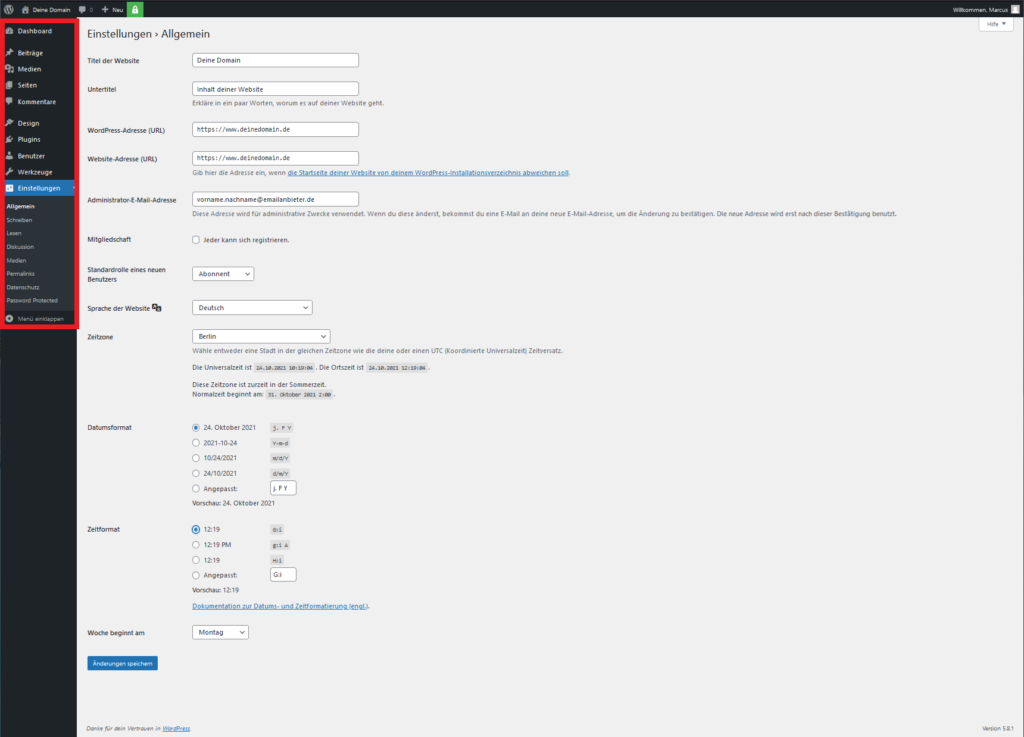Screen dimensions: 1024x737
Task: Select the first 12:19 time format (G:i)
Action: pos(196,529)
